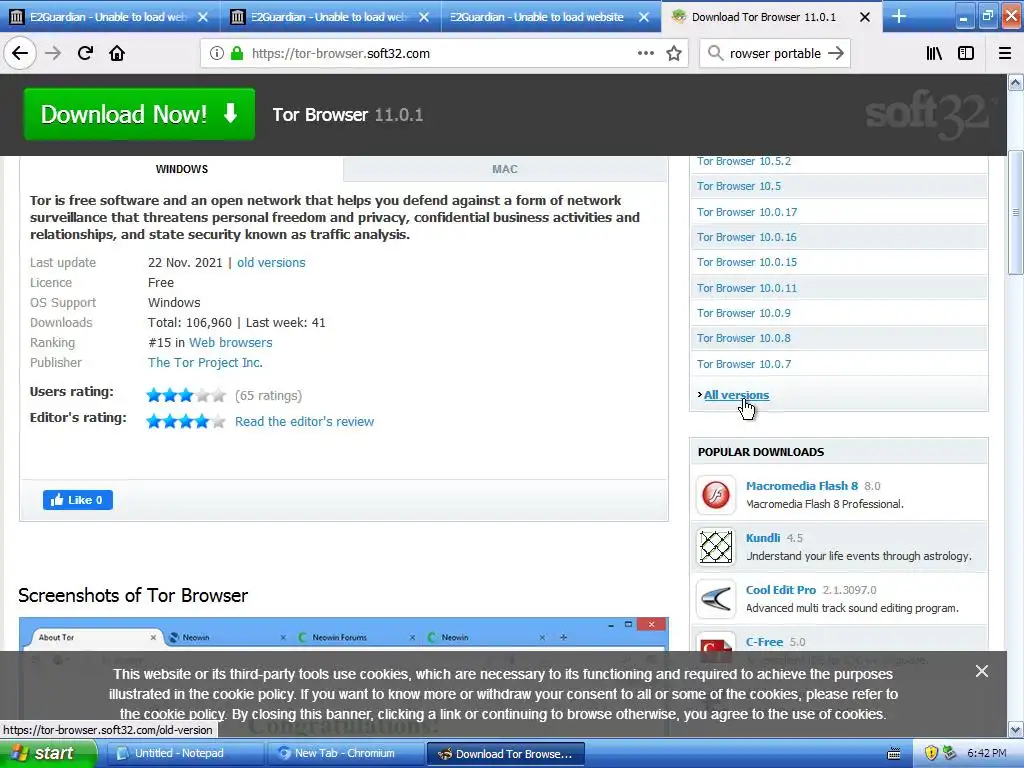Click the users rating stars
Image resolution: width=1024 pixels, height=768 pixels.
(186, 396)
